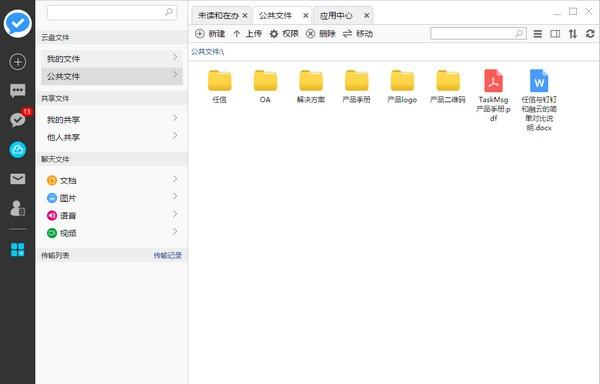Expand 语音 row chevron
The width and height of the screenshot is (600, 384).
pyautogui.click(x=175, y=214)
